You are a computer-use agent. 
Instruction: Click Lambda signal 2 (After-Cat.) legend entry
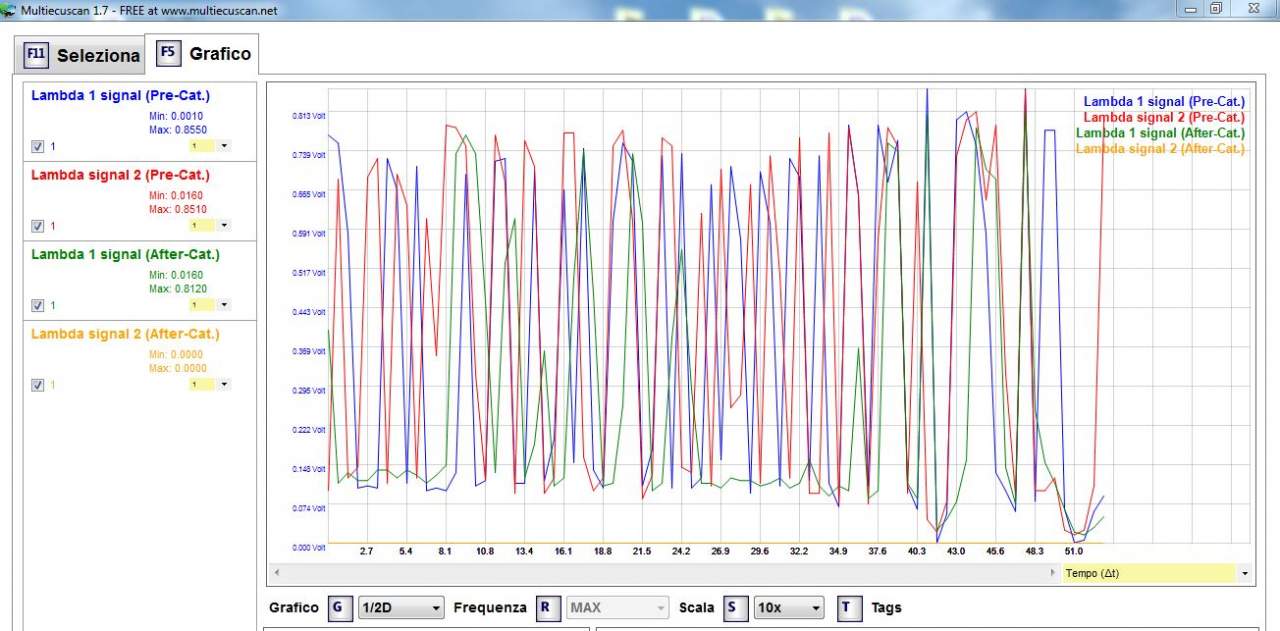pos(1160,148)
